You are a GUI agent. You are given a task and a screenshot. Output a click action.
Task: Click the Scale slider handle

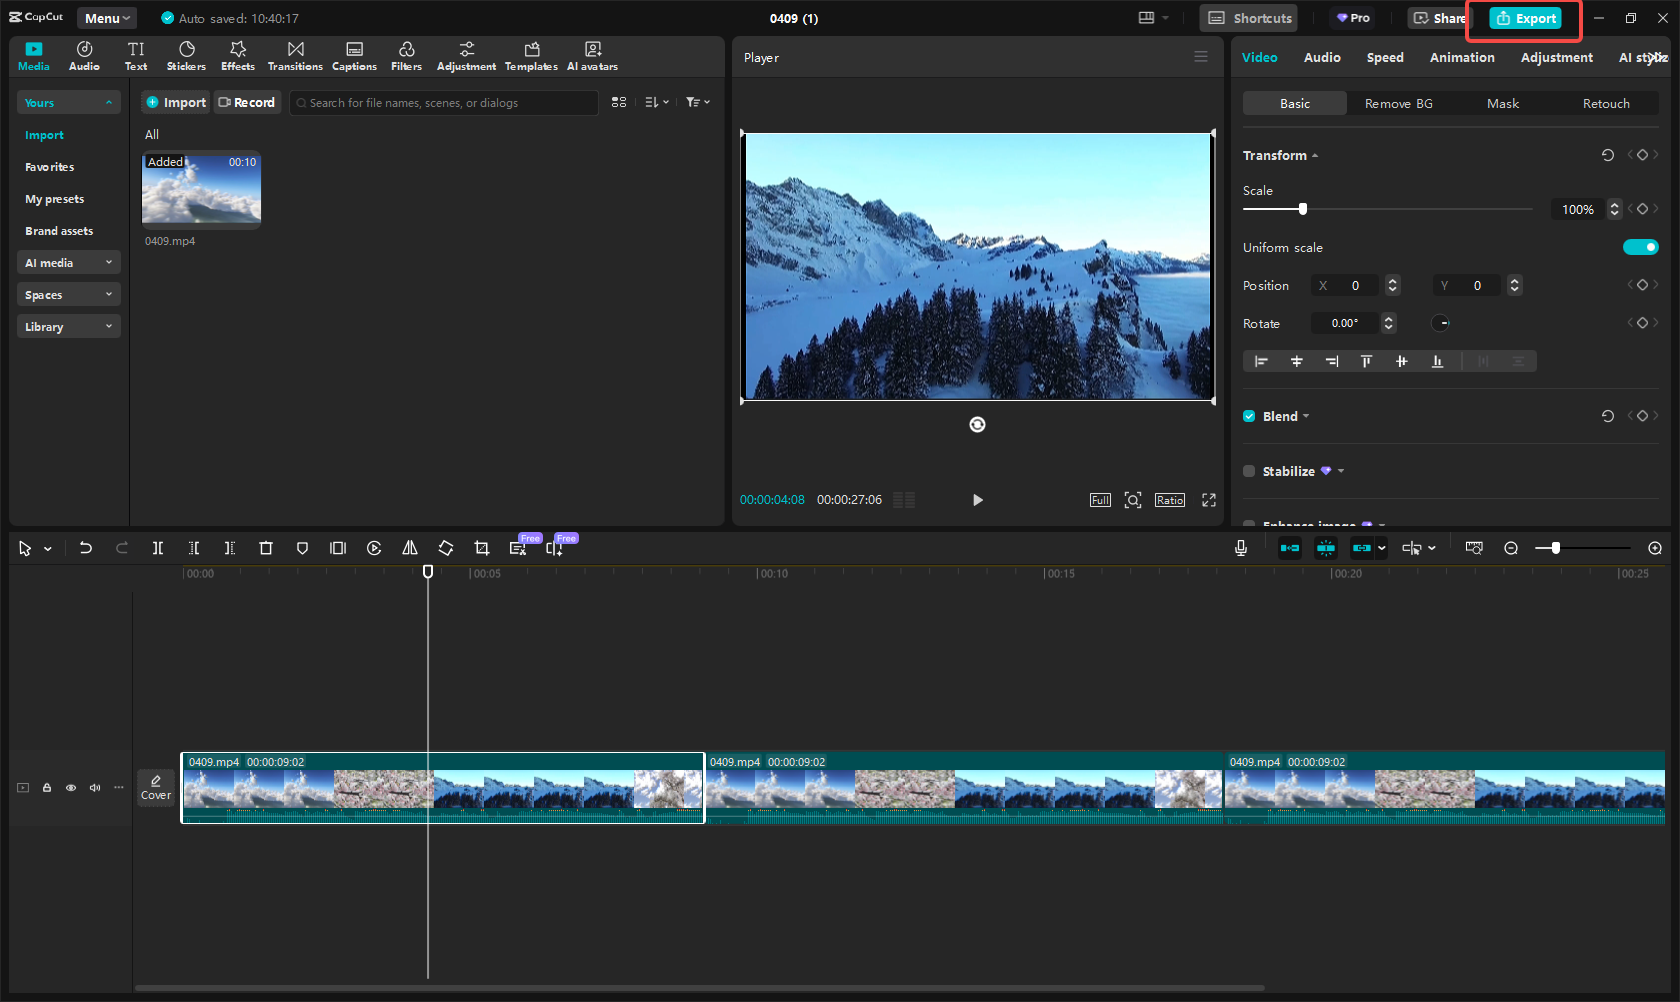tap(1302, 209)
